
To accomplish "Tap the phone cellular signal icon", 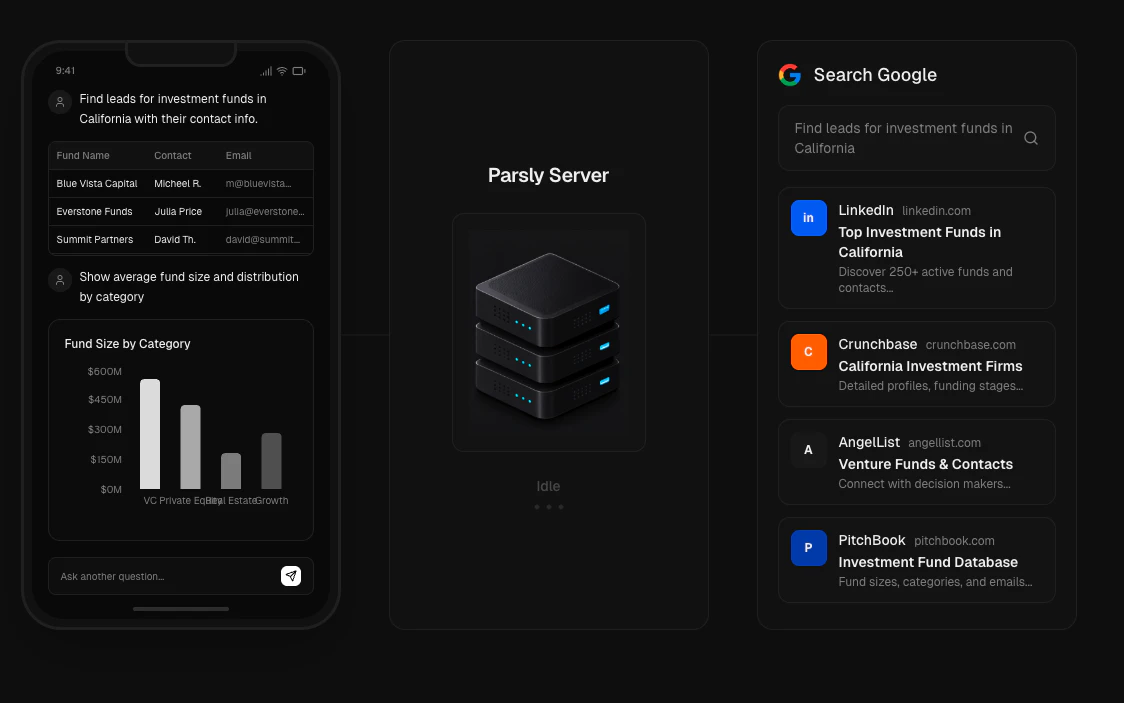I will point(266,71).
